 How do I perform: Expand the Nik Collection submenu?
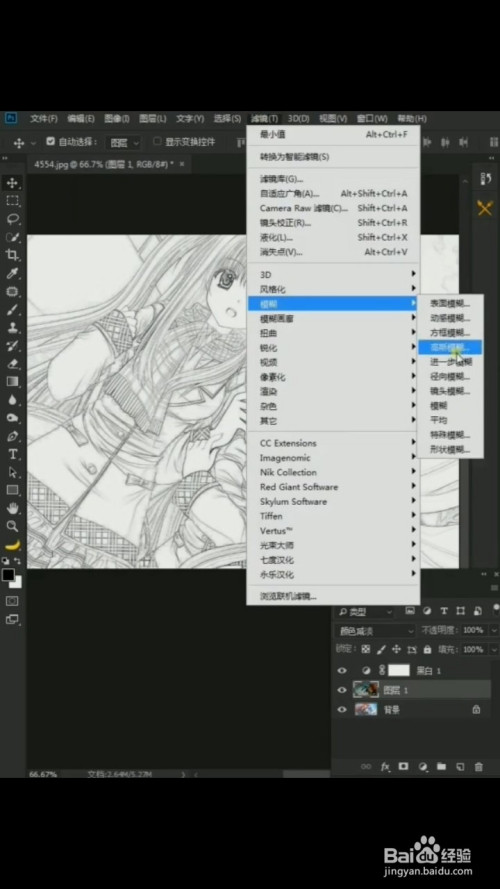[x=333, y=472]
